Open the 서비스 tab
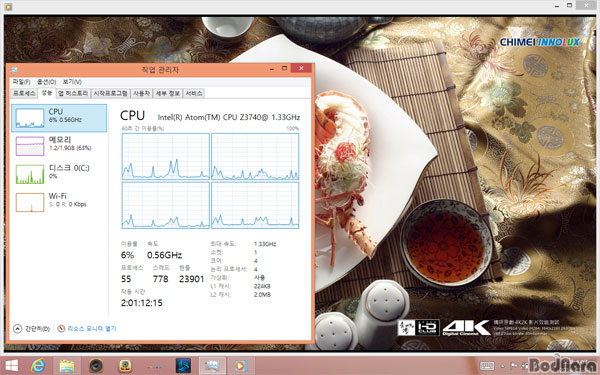The image size is (600, 375). (x=194, y=93)
